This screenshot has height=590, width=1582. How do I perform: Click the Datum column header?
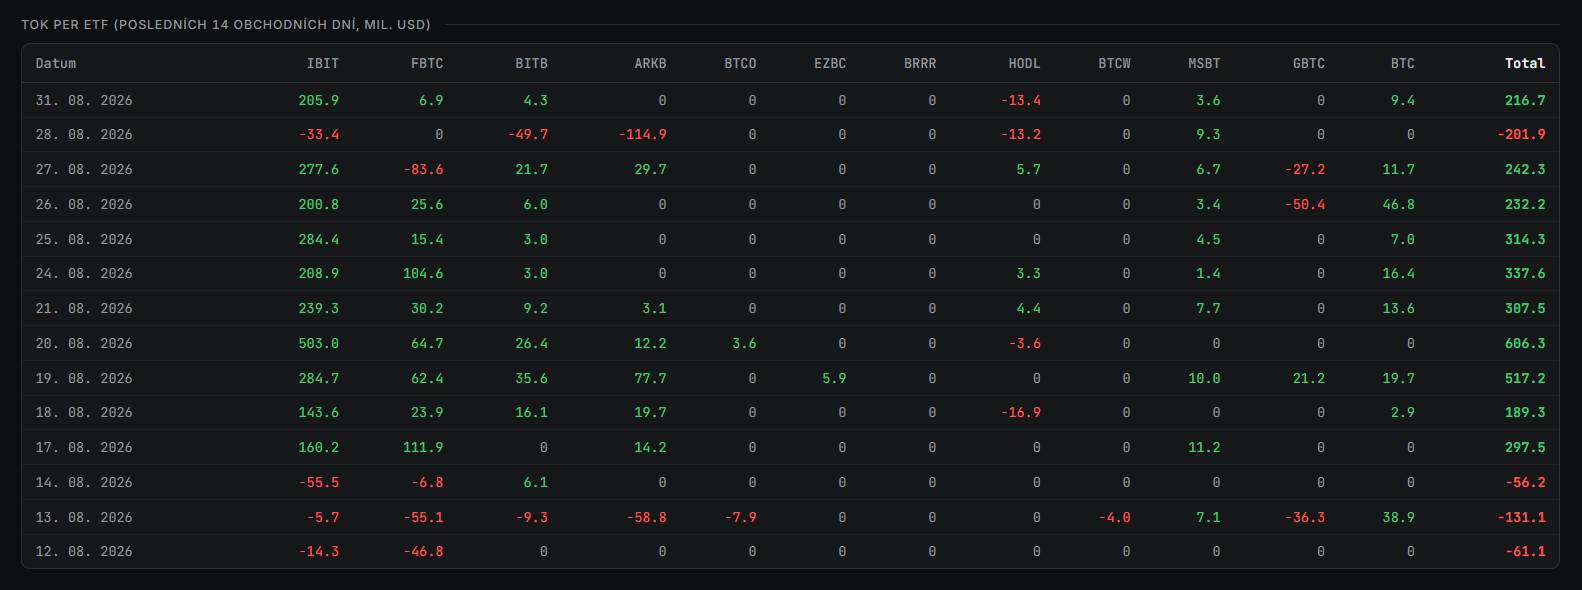click(x=56, y=63)
